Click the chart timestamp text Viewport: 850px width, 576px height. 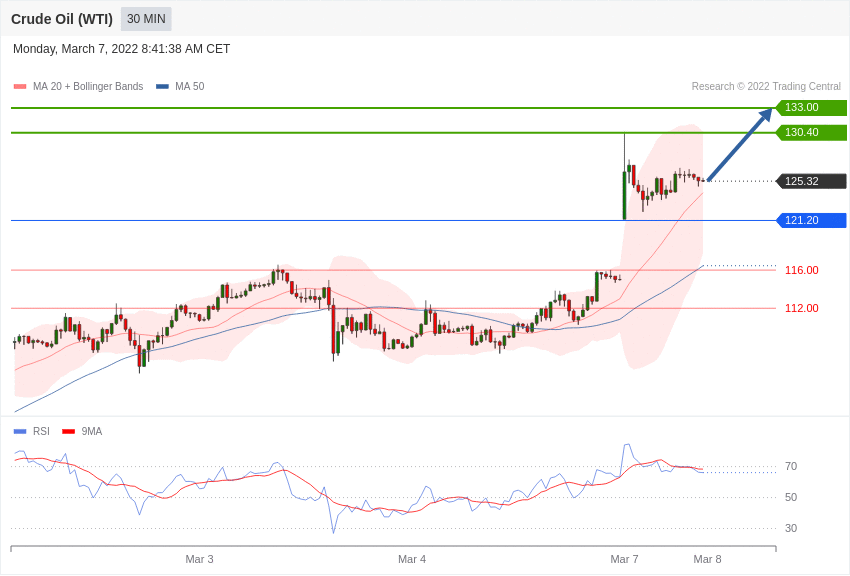tap(121, 49)
